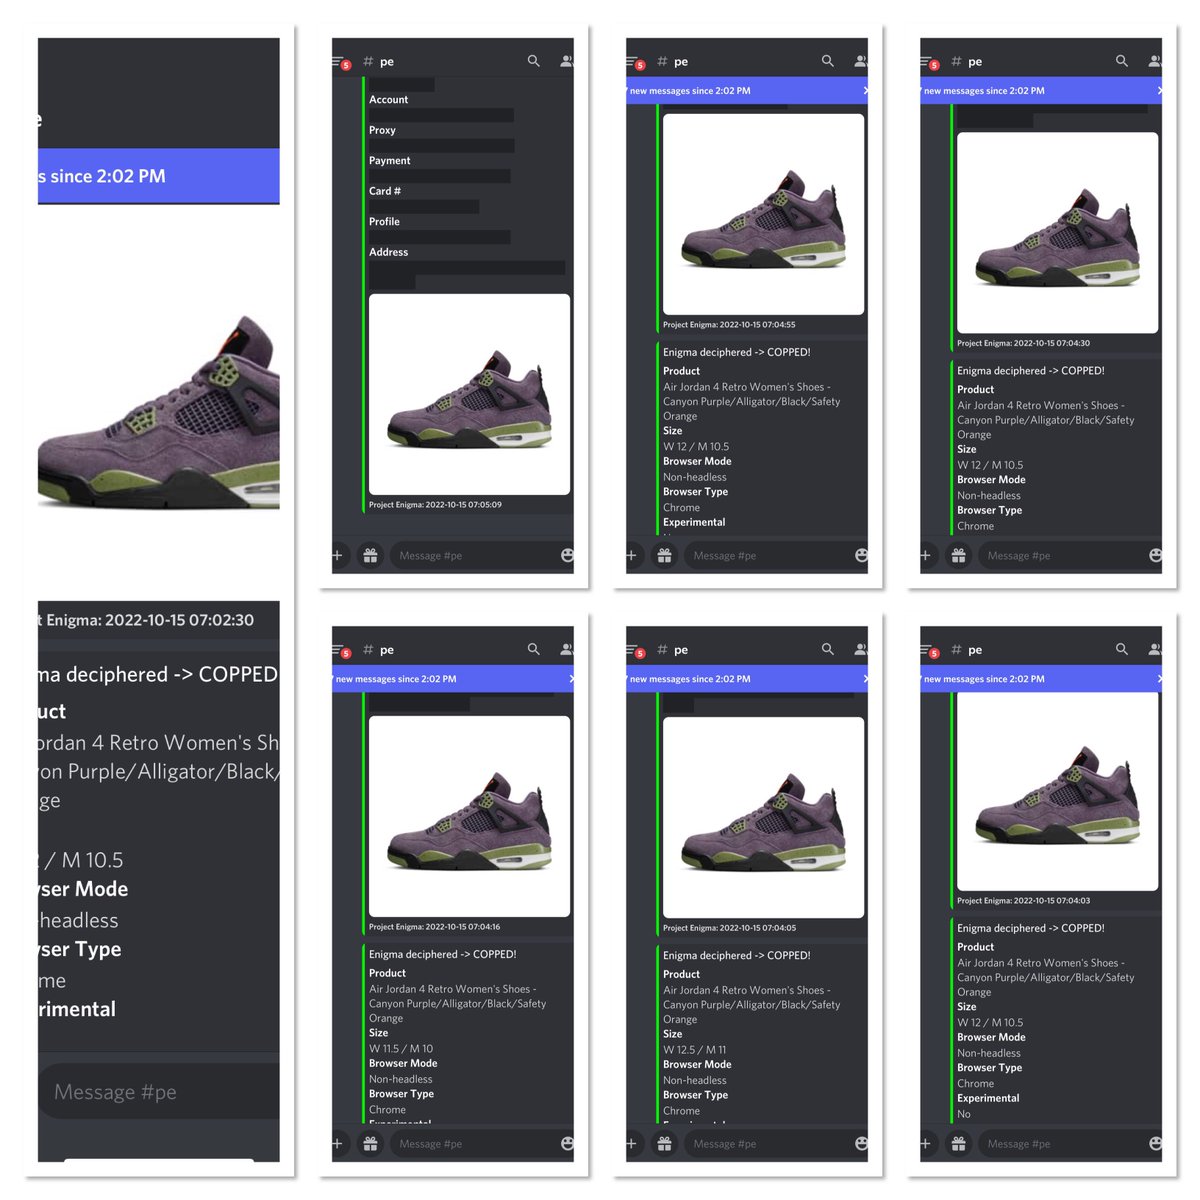Open the emoji picker in the 07:04:55 screenshot
This screenshot has height=1200, width=1200.
coord(861,555)
